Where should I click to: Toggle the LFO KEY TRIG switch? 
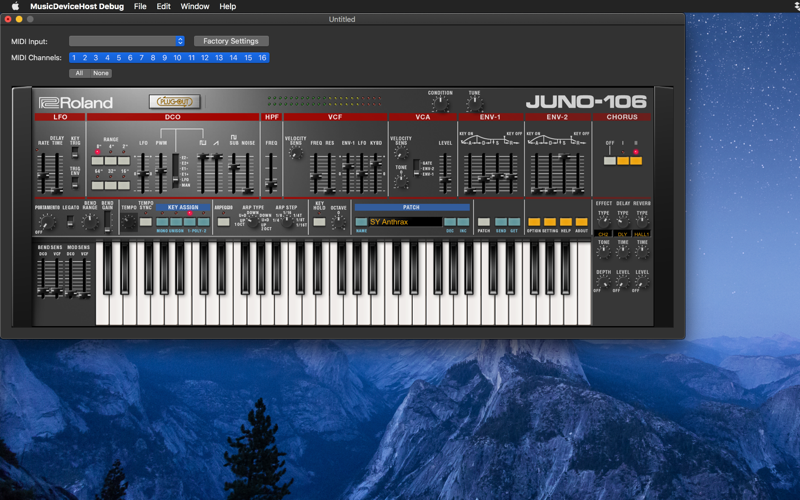click(75, 152)
